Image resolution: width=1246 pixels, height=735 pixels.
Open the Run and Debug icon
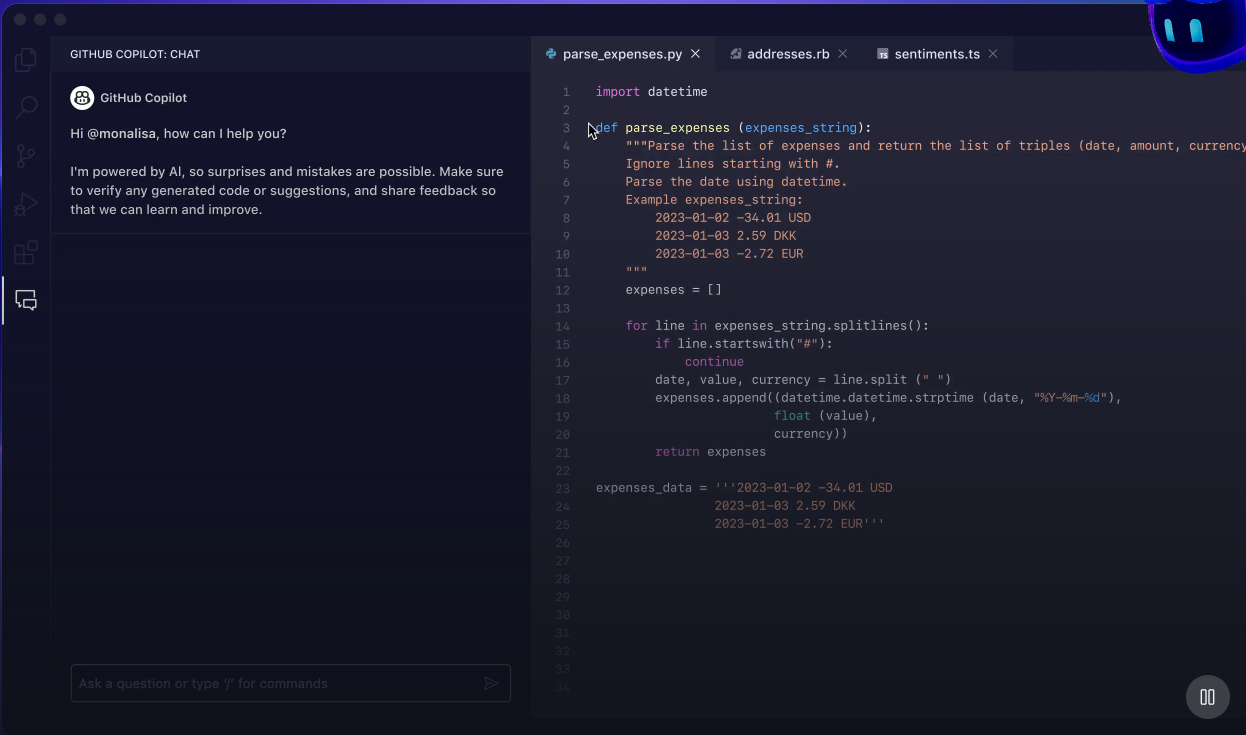pos(26,204)
